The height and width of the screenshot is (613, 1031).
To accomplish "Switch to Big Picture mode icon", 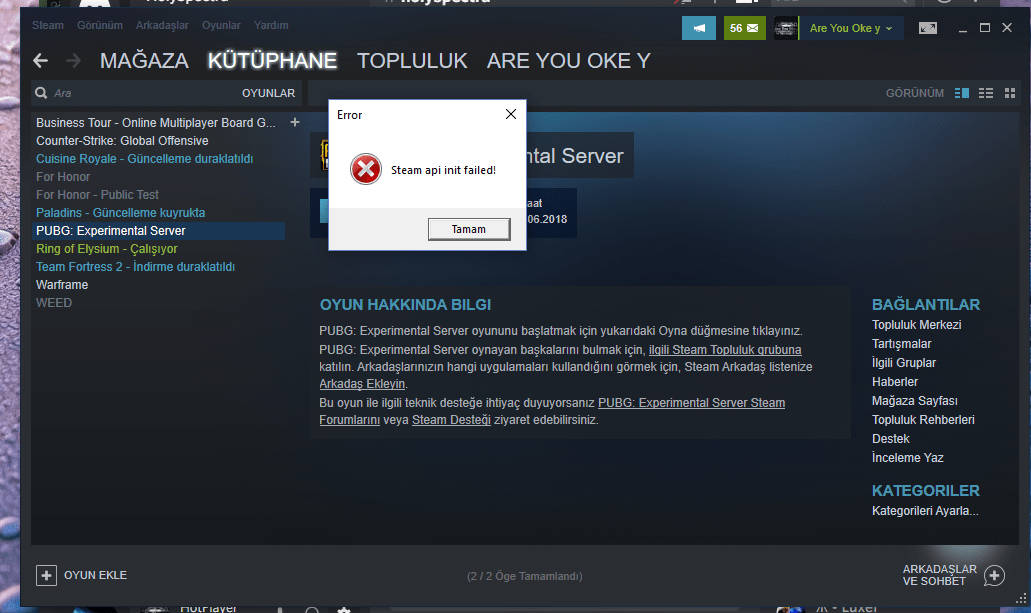I will [x=928, y=28].
